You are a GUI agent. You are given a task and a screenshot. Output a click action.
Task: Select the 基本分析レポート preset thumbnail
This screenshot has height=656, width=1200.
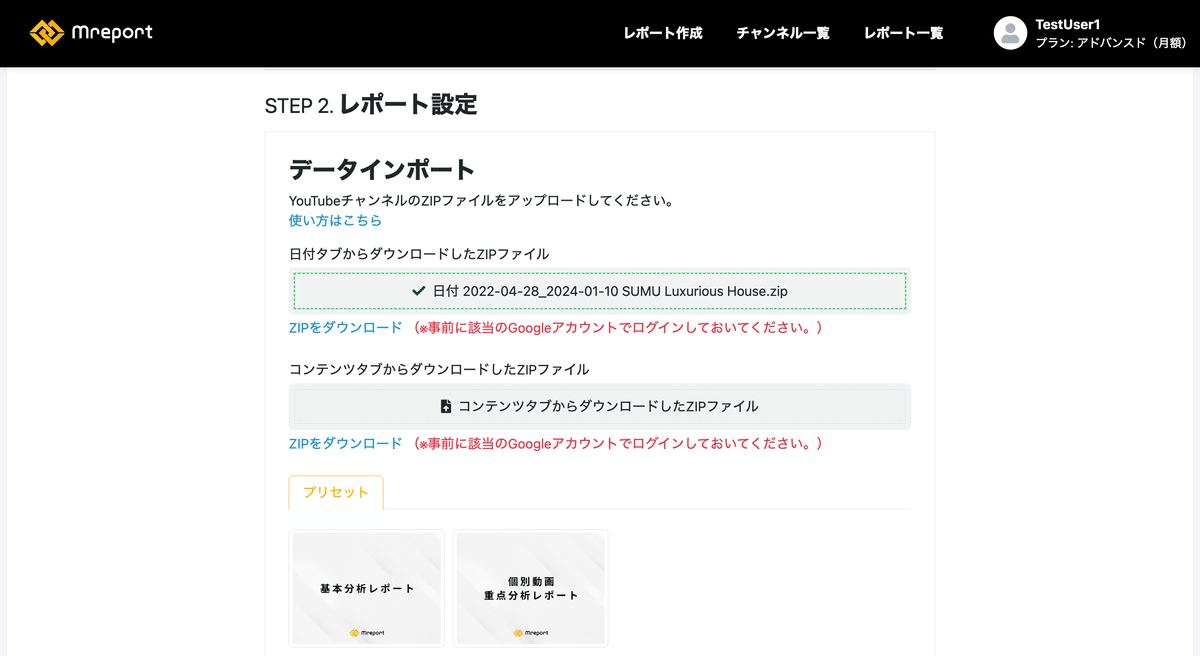pos(367,588)
